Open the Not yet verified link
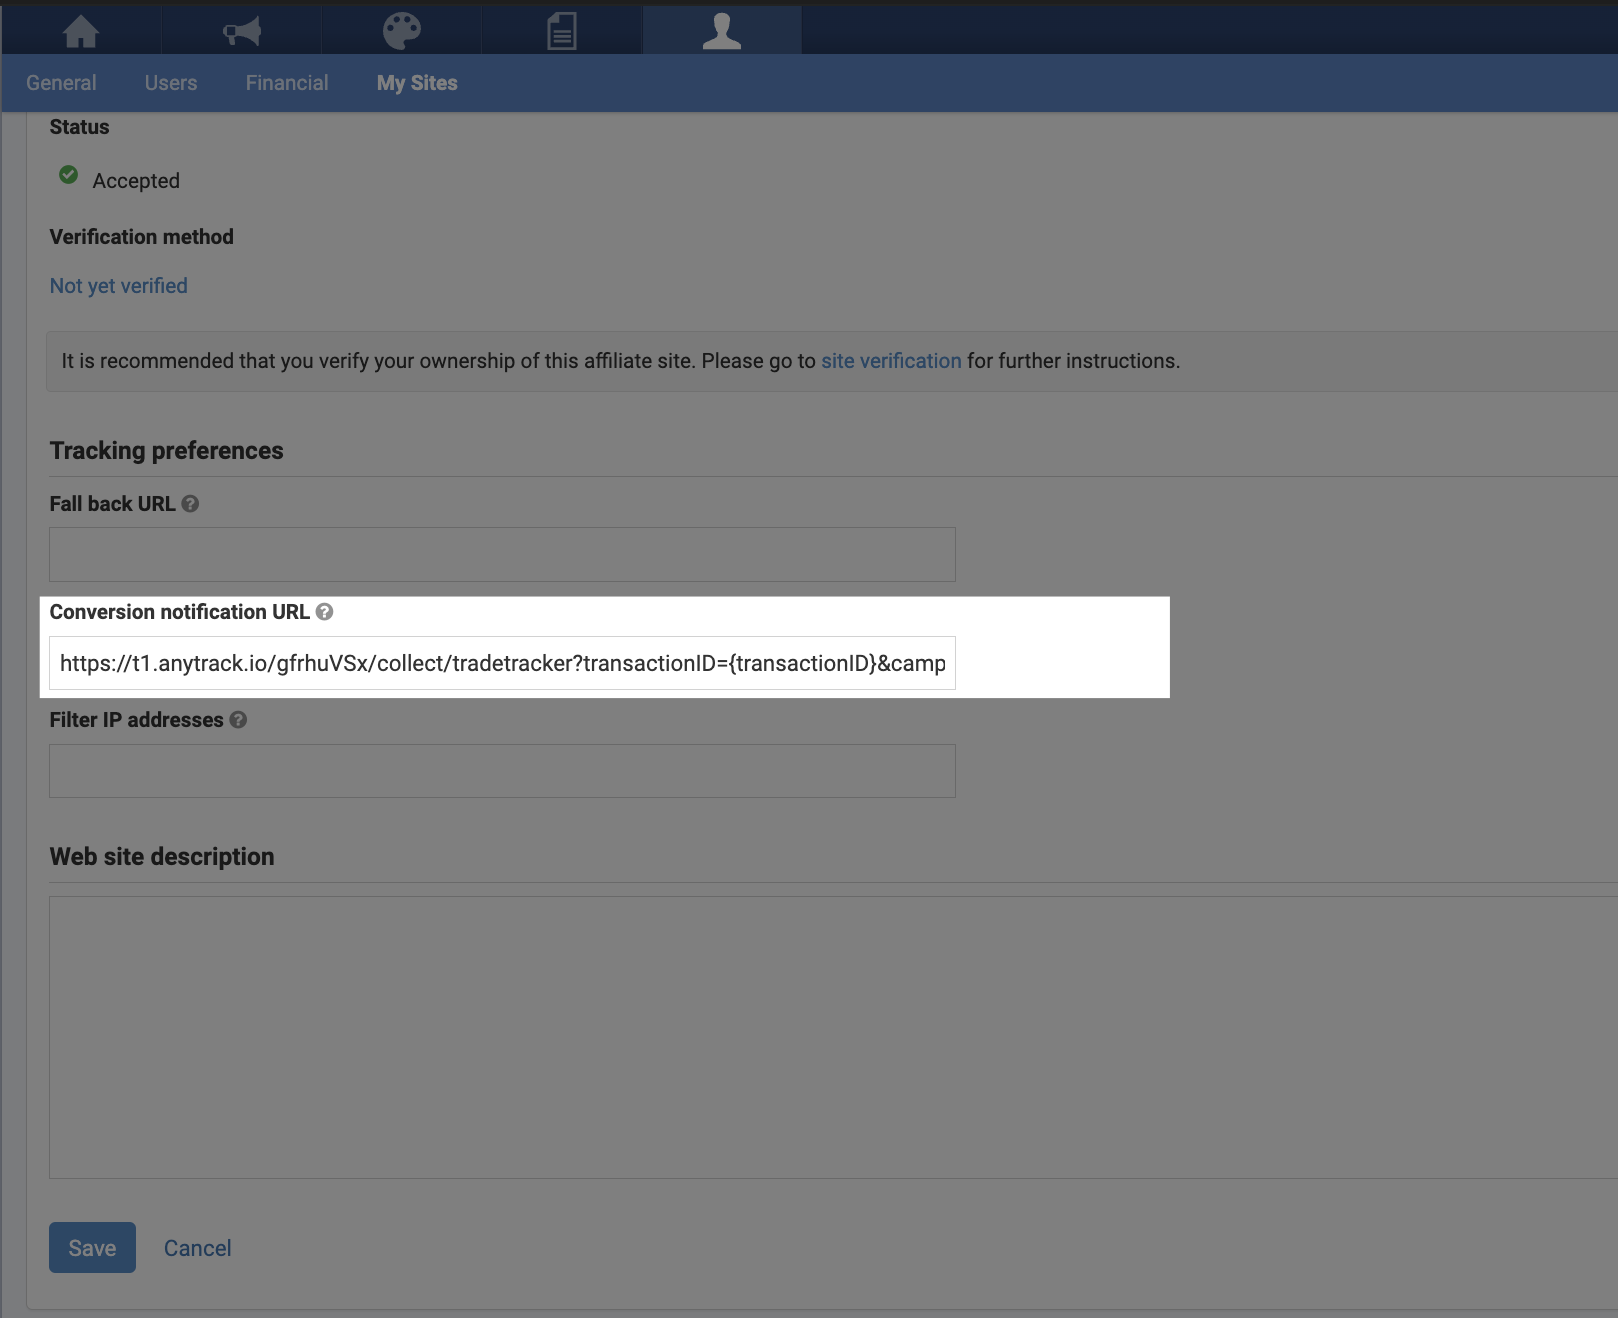This screenshot has width=1618, height=1318. click(119, 286)
